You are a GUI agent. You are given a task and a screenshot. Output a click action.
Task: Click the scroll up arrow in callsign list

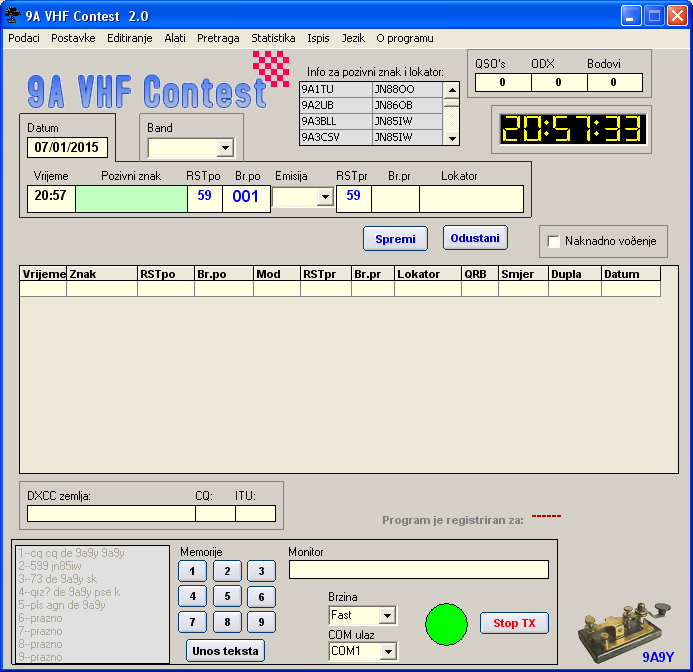pos(451,90)
